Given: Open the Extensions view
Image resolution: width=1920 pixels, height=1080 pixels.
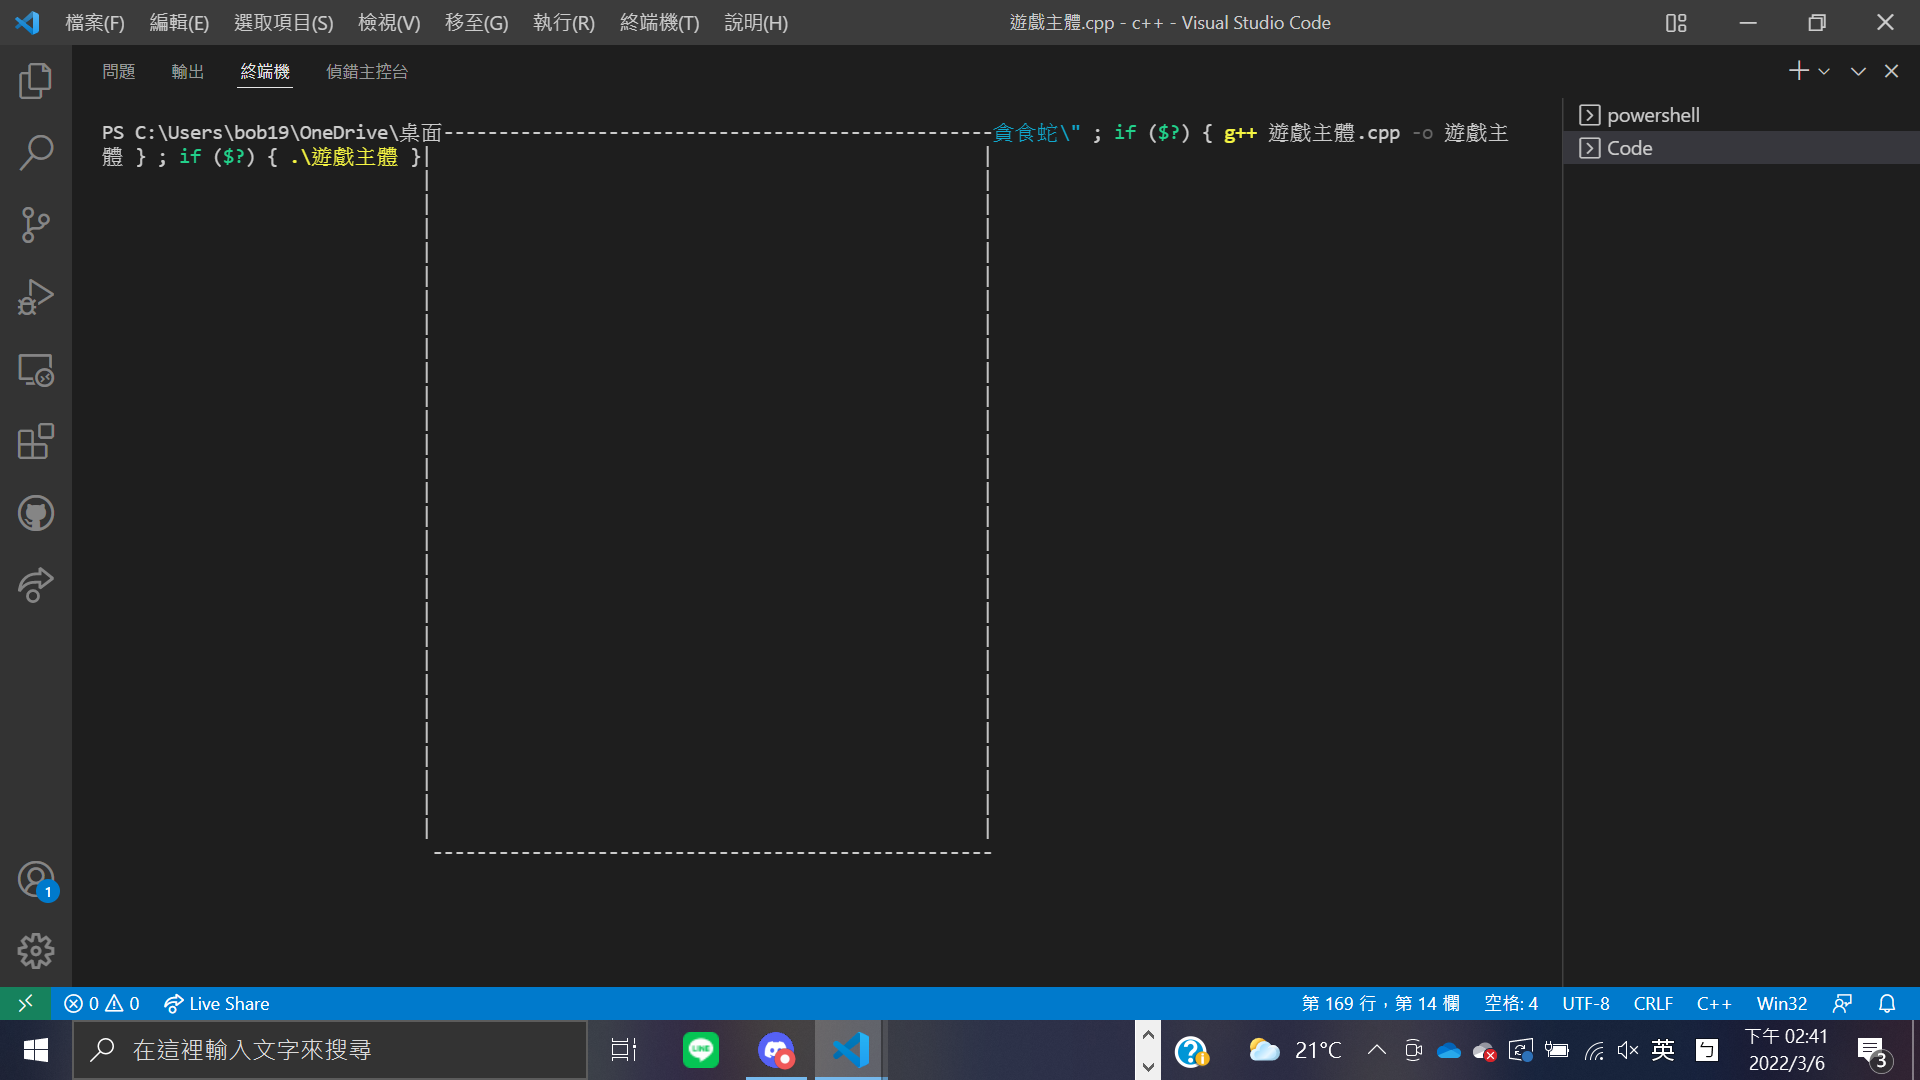Looking at the screenshot, I should (x=35, y=442).
